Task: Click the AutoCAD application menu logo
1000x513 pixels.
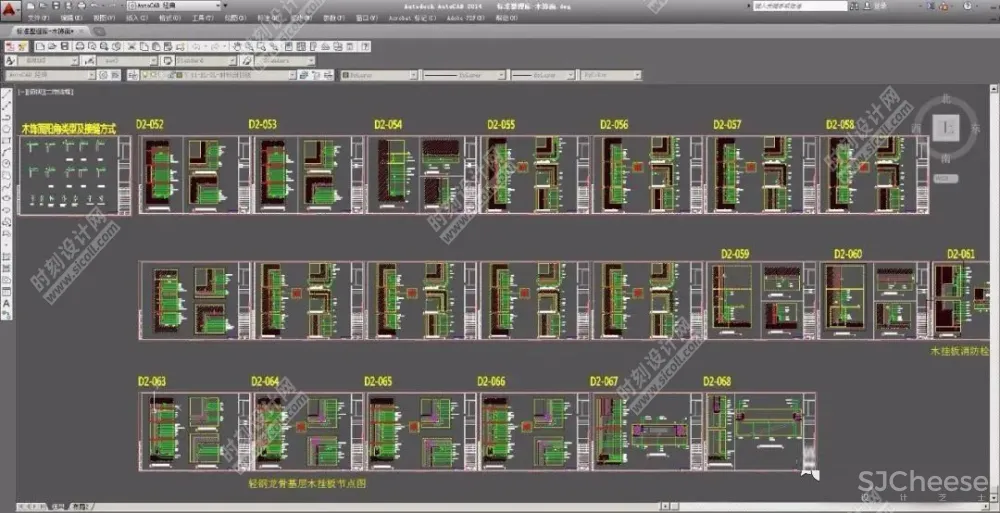Action: click(10, 10)
